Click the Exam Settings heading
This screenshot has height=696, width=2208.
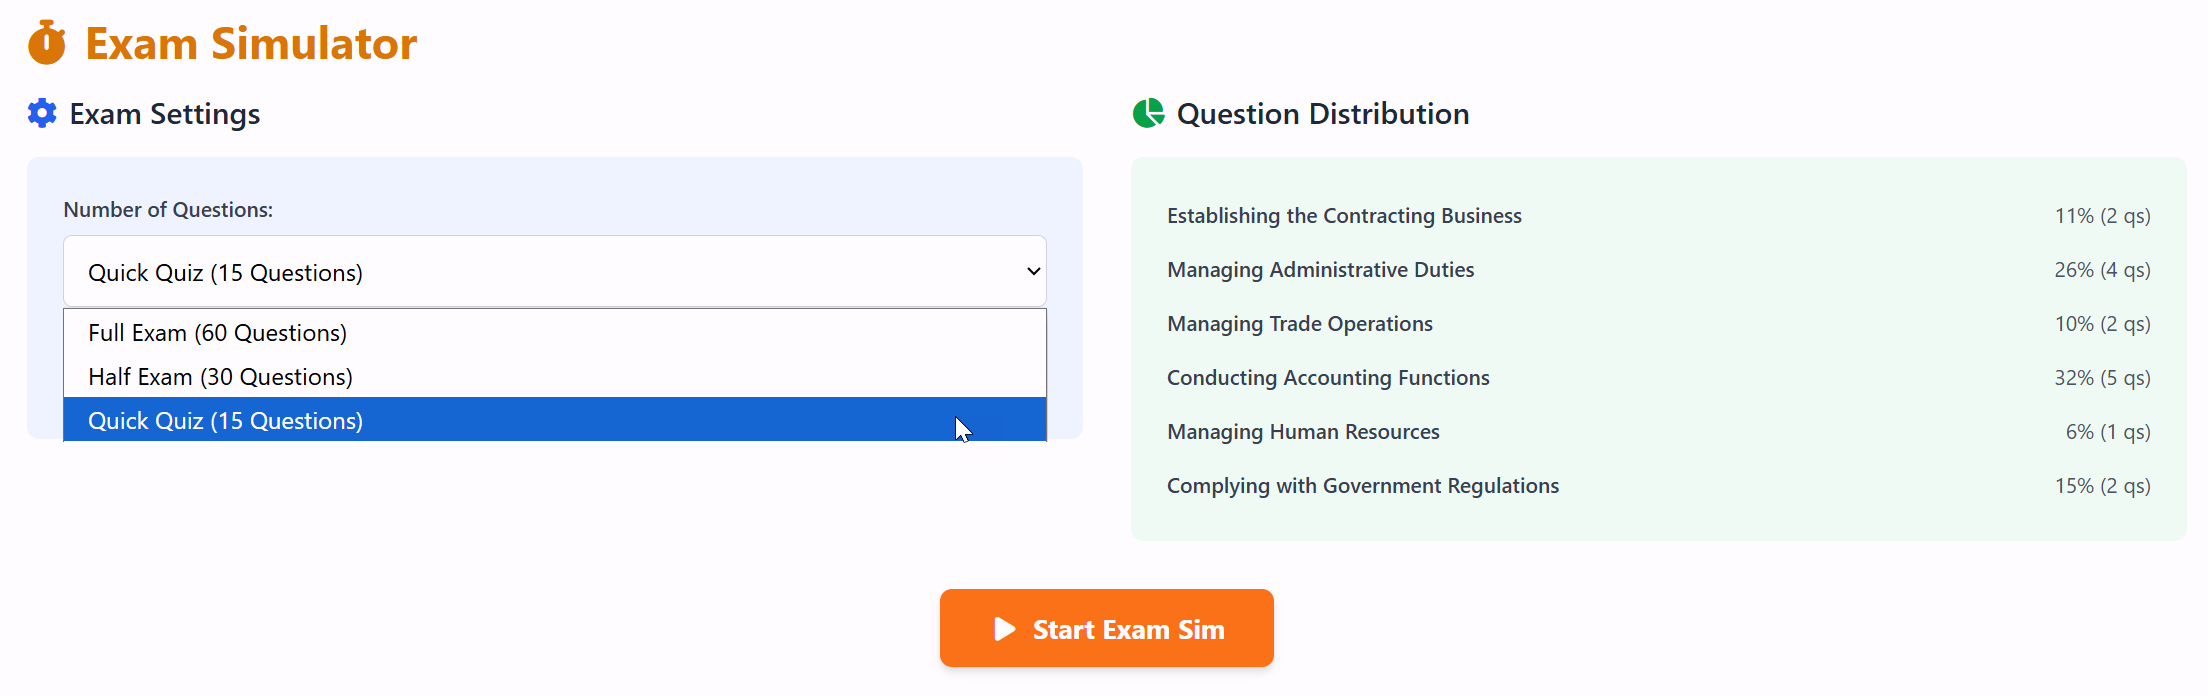tap(164, 113)
